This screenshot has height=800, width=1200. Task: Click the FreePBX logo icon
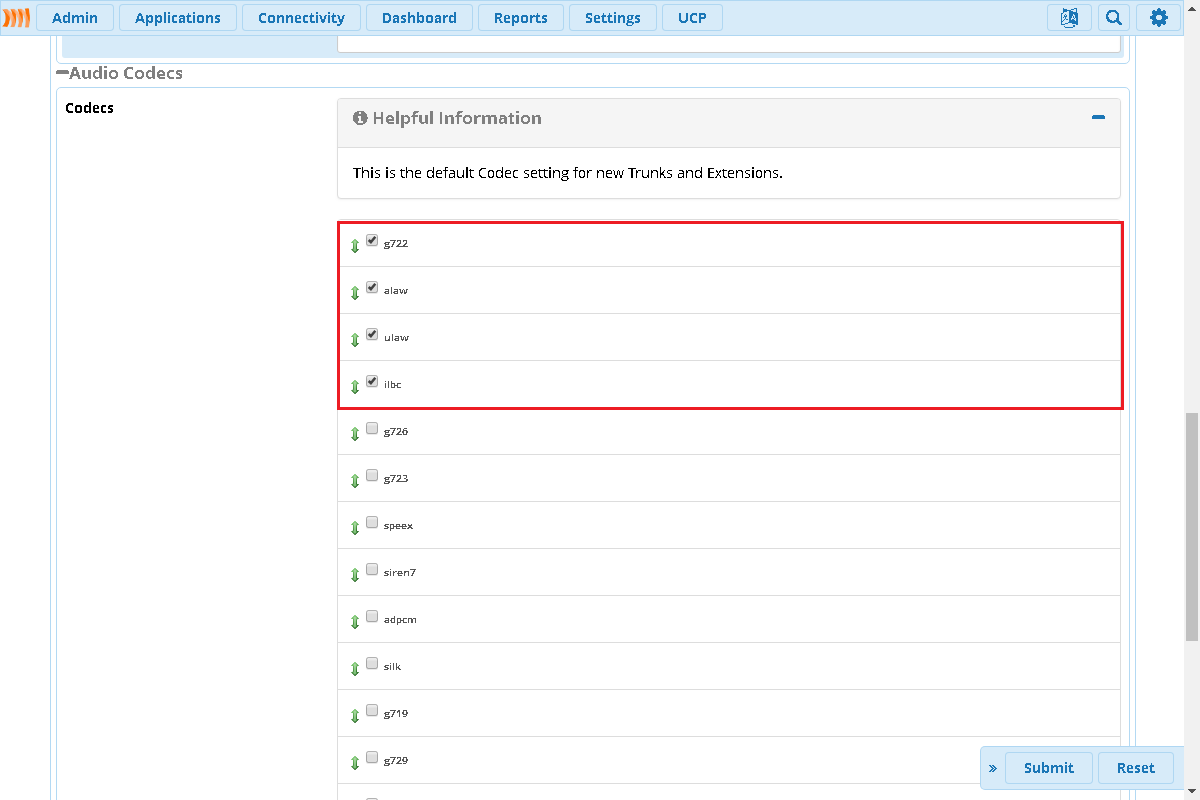pos(17,18)
